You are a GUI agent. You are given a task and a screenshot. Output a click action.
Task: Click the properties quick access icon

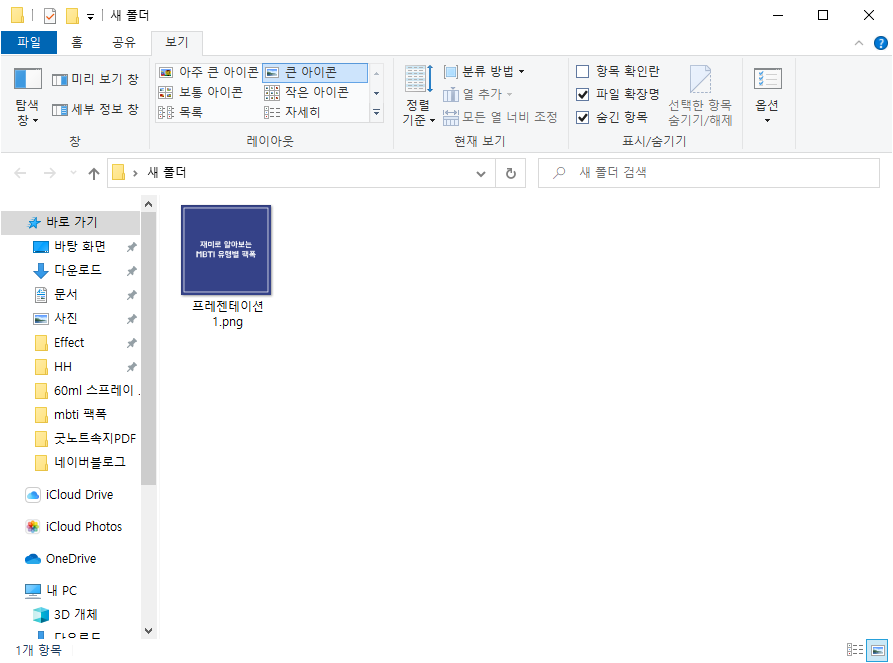tap(50, 15)
